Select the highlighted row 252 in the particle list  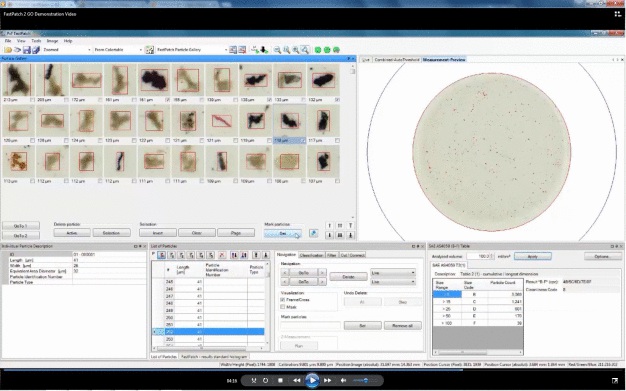point(208,332)
